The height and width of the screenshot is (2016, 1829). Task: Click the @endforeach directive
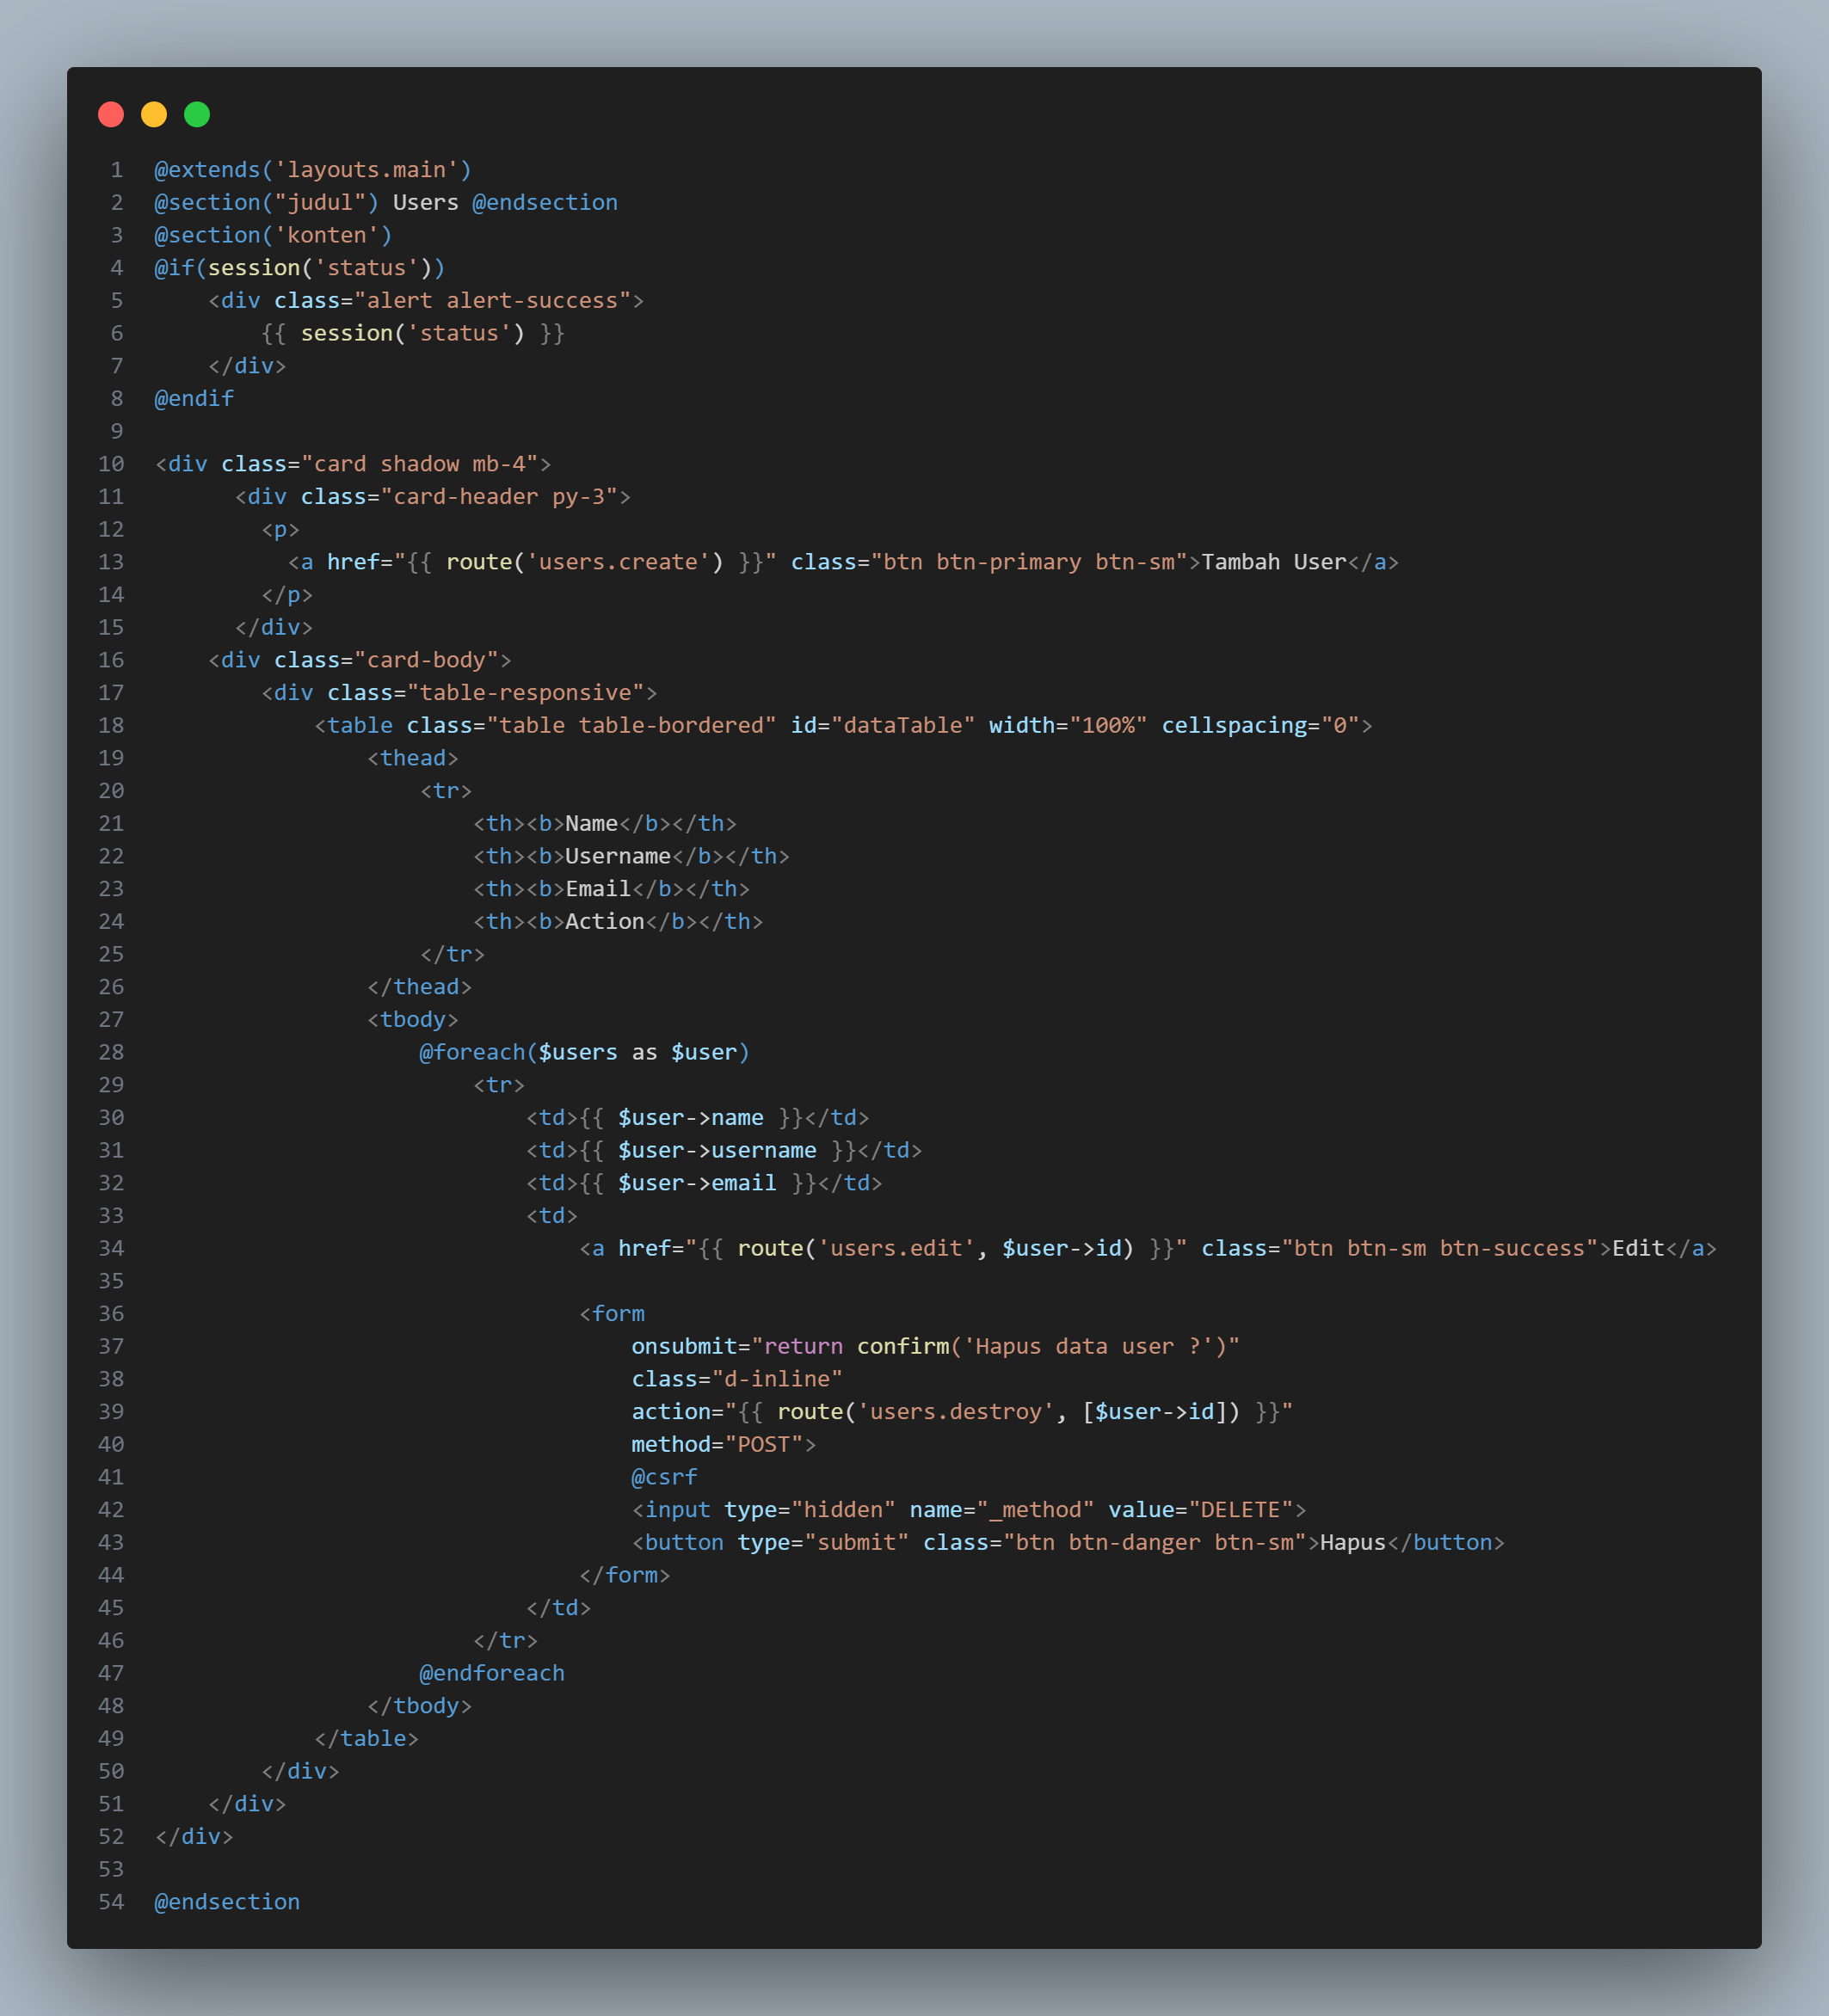click(x=491, y=1672)
